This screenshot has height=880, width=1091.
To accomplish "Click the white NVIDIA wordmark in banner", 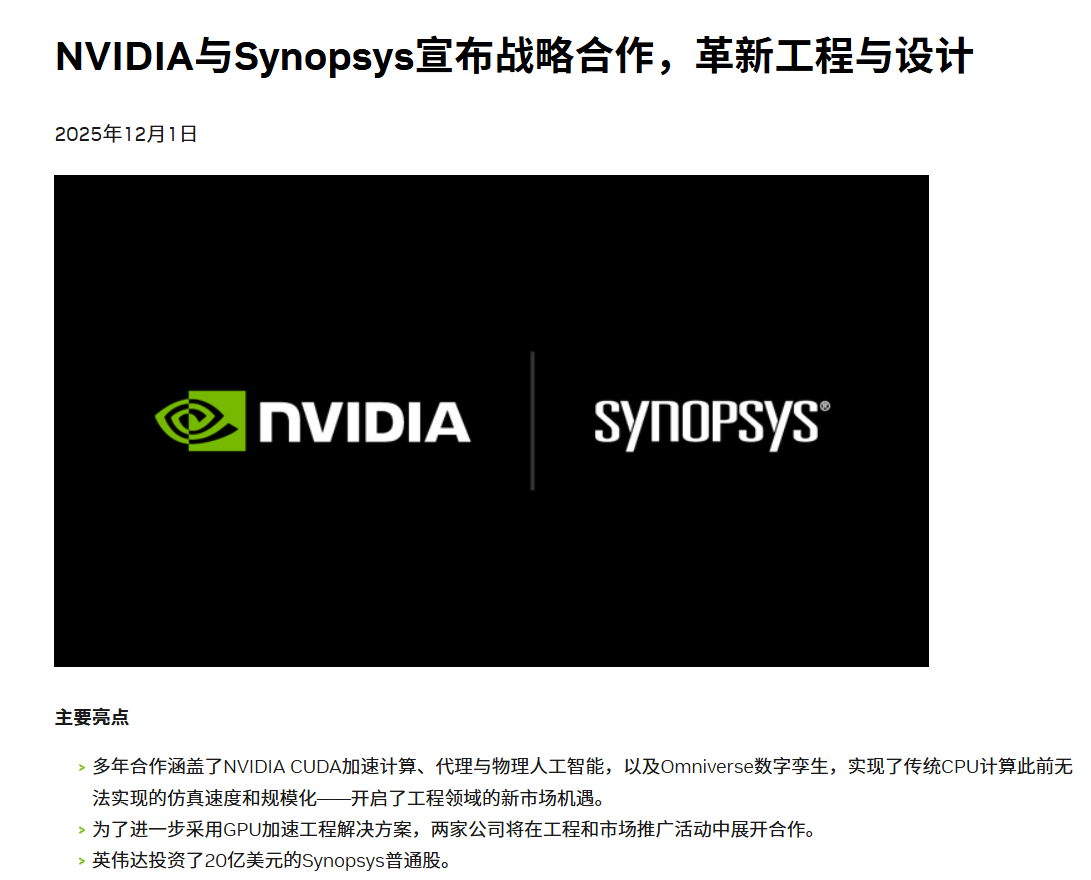I will (x=365, y=422).
